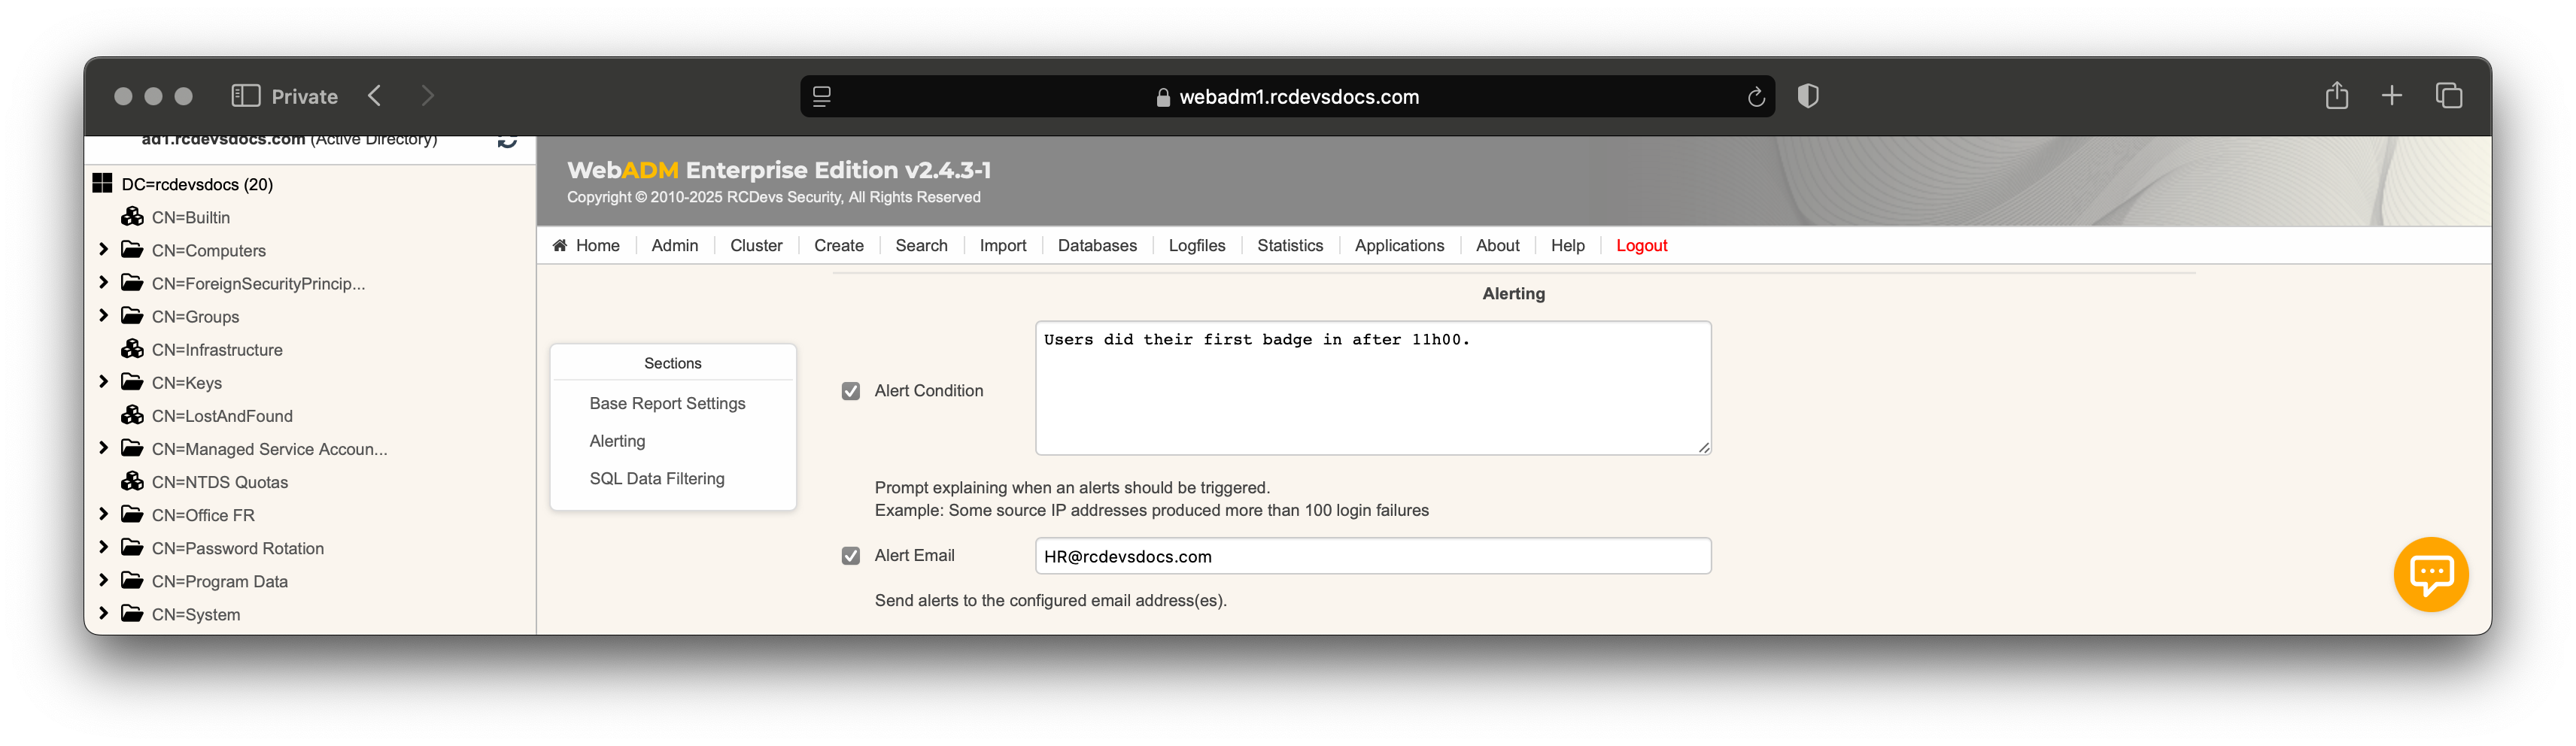Click the DC=rcdevsdocs domain icon
Screen dimensions: 2576x746
(x=102, y=183)
